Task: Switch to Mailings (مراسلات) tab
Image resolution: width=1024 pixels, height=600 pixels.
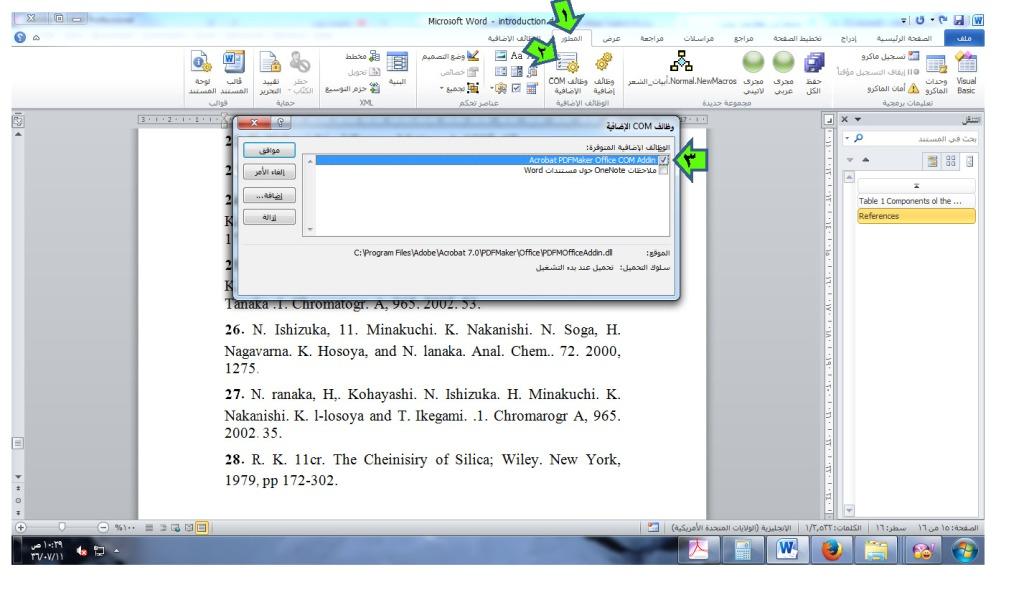Action: (x=698, y=39)
